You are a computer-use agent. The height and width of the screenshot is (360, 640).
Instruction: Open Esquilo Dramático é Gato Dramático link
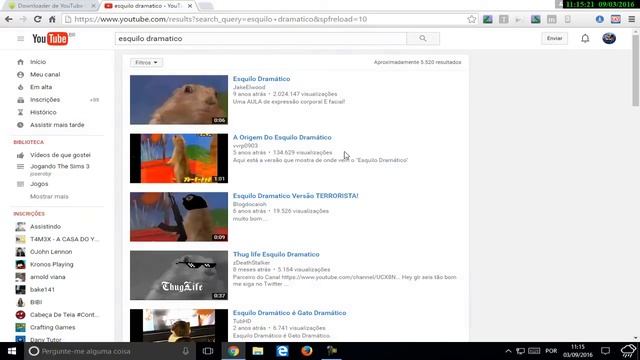[x=289, y=313]
